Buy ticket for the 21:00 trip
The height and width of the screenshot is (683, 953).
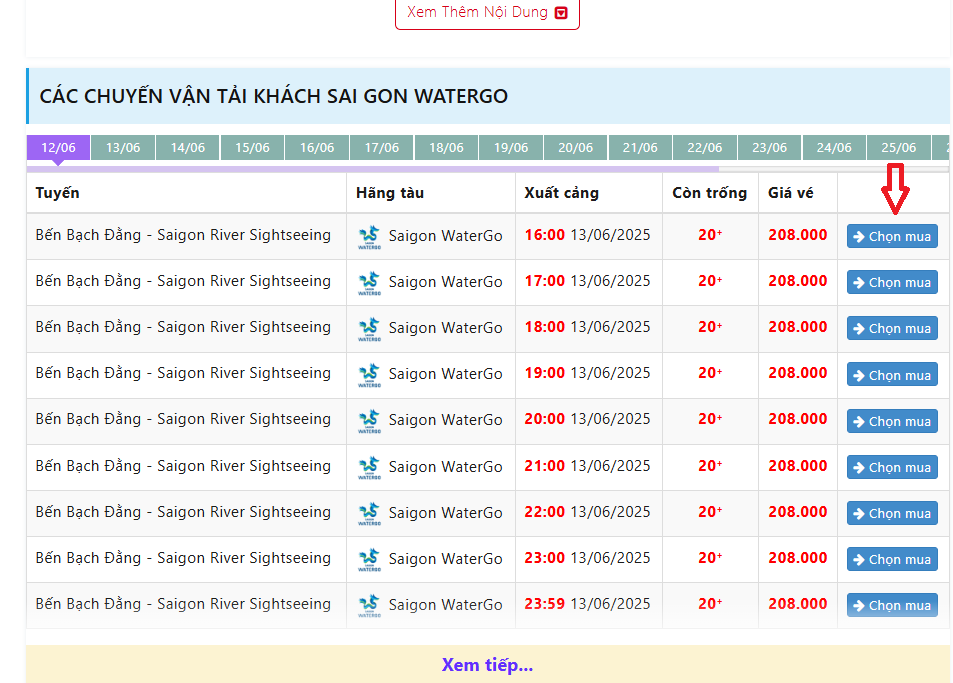coord(892,467)
